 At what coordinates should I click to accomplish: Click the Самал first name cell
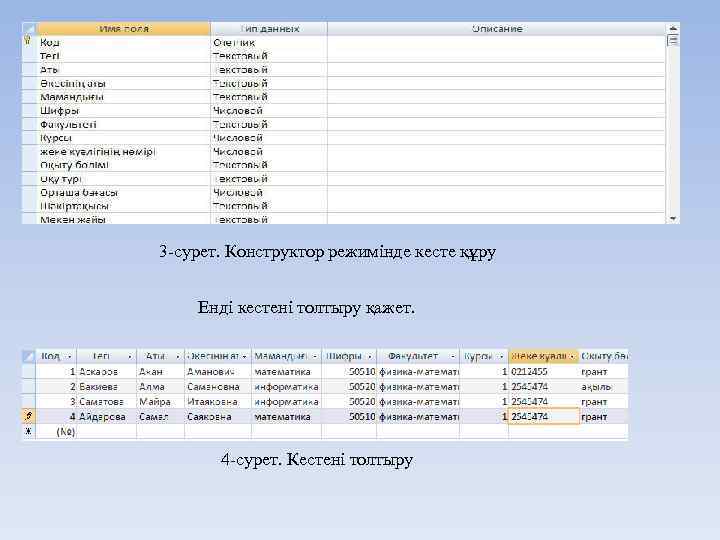(x=160, y=416)
